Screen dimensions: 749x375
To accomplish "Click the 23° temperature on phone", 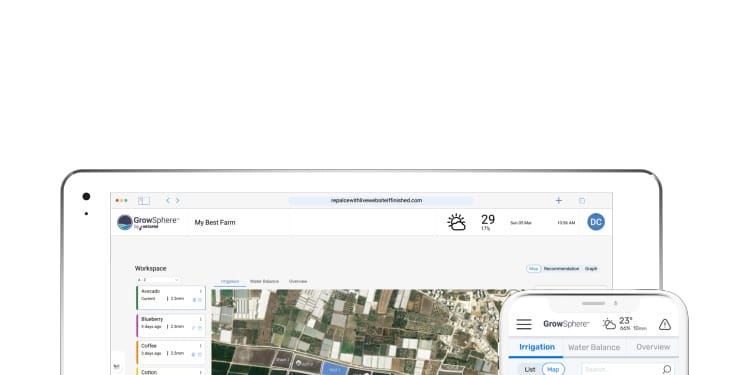I will [x=626, y=321].
